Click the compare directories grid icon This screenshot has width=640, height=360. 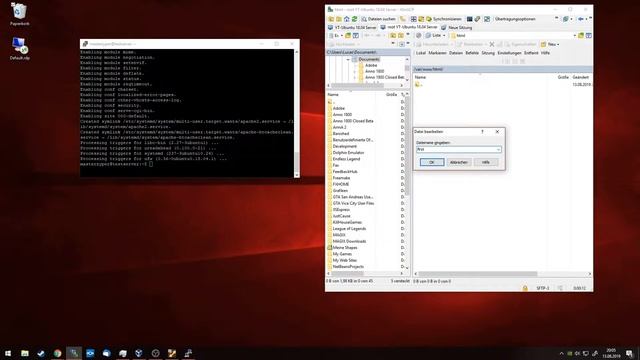[x=413, y=19]
